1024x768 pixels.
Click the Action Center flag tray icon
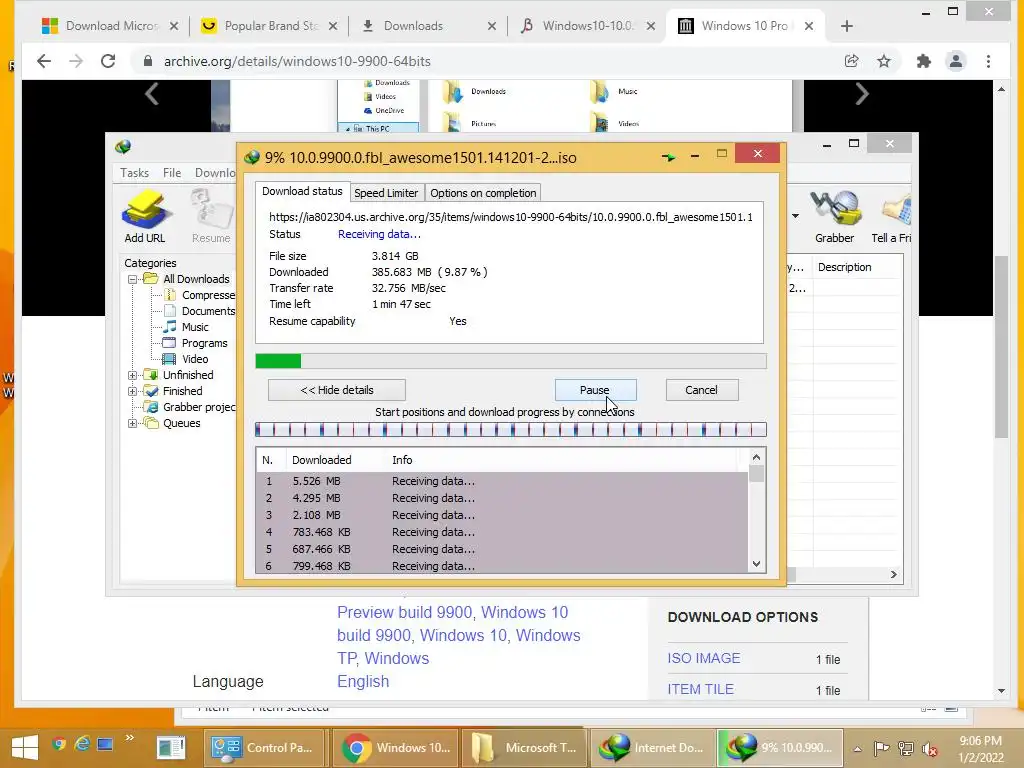click(881, 748)
